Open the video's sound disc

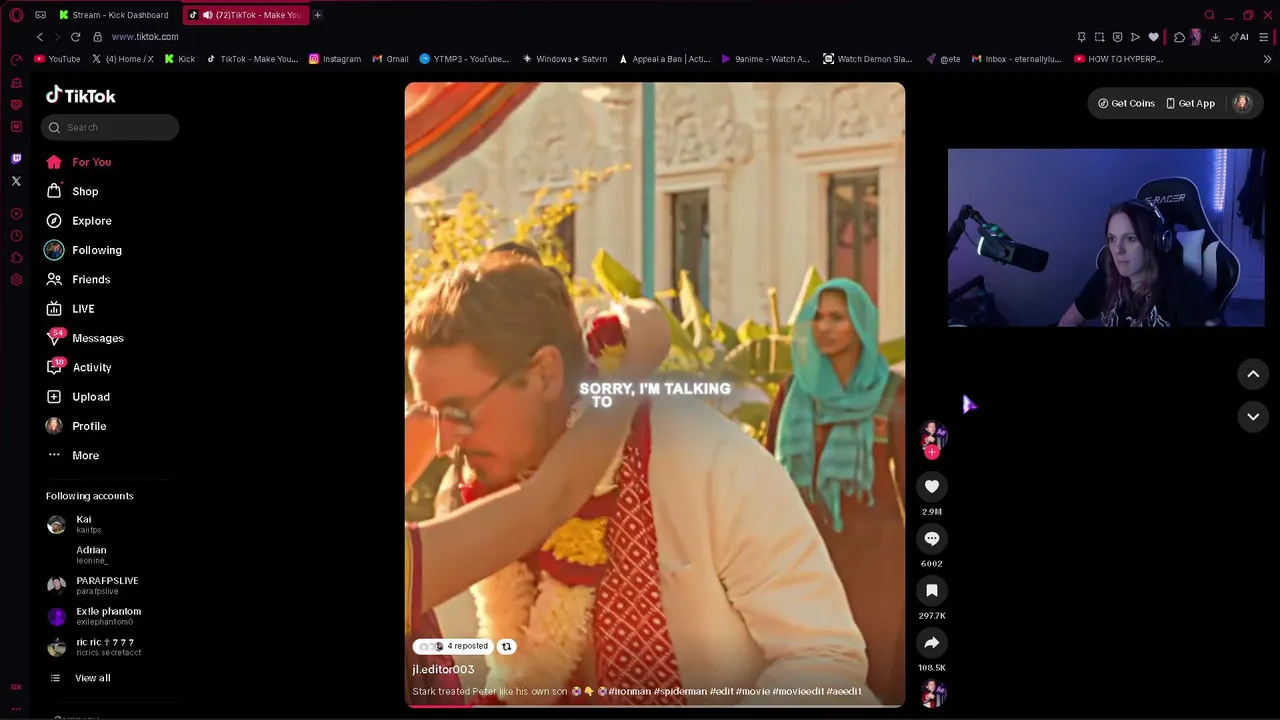pyautogui.click(x=932, y=693)
